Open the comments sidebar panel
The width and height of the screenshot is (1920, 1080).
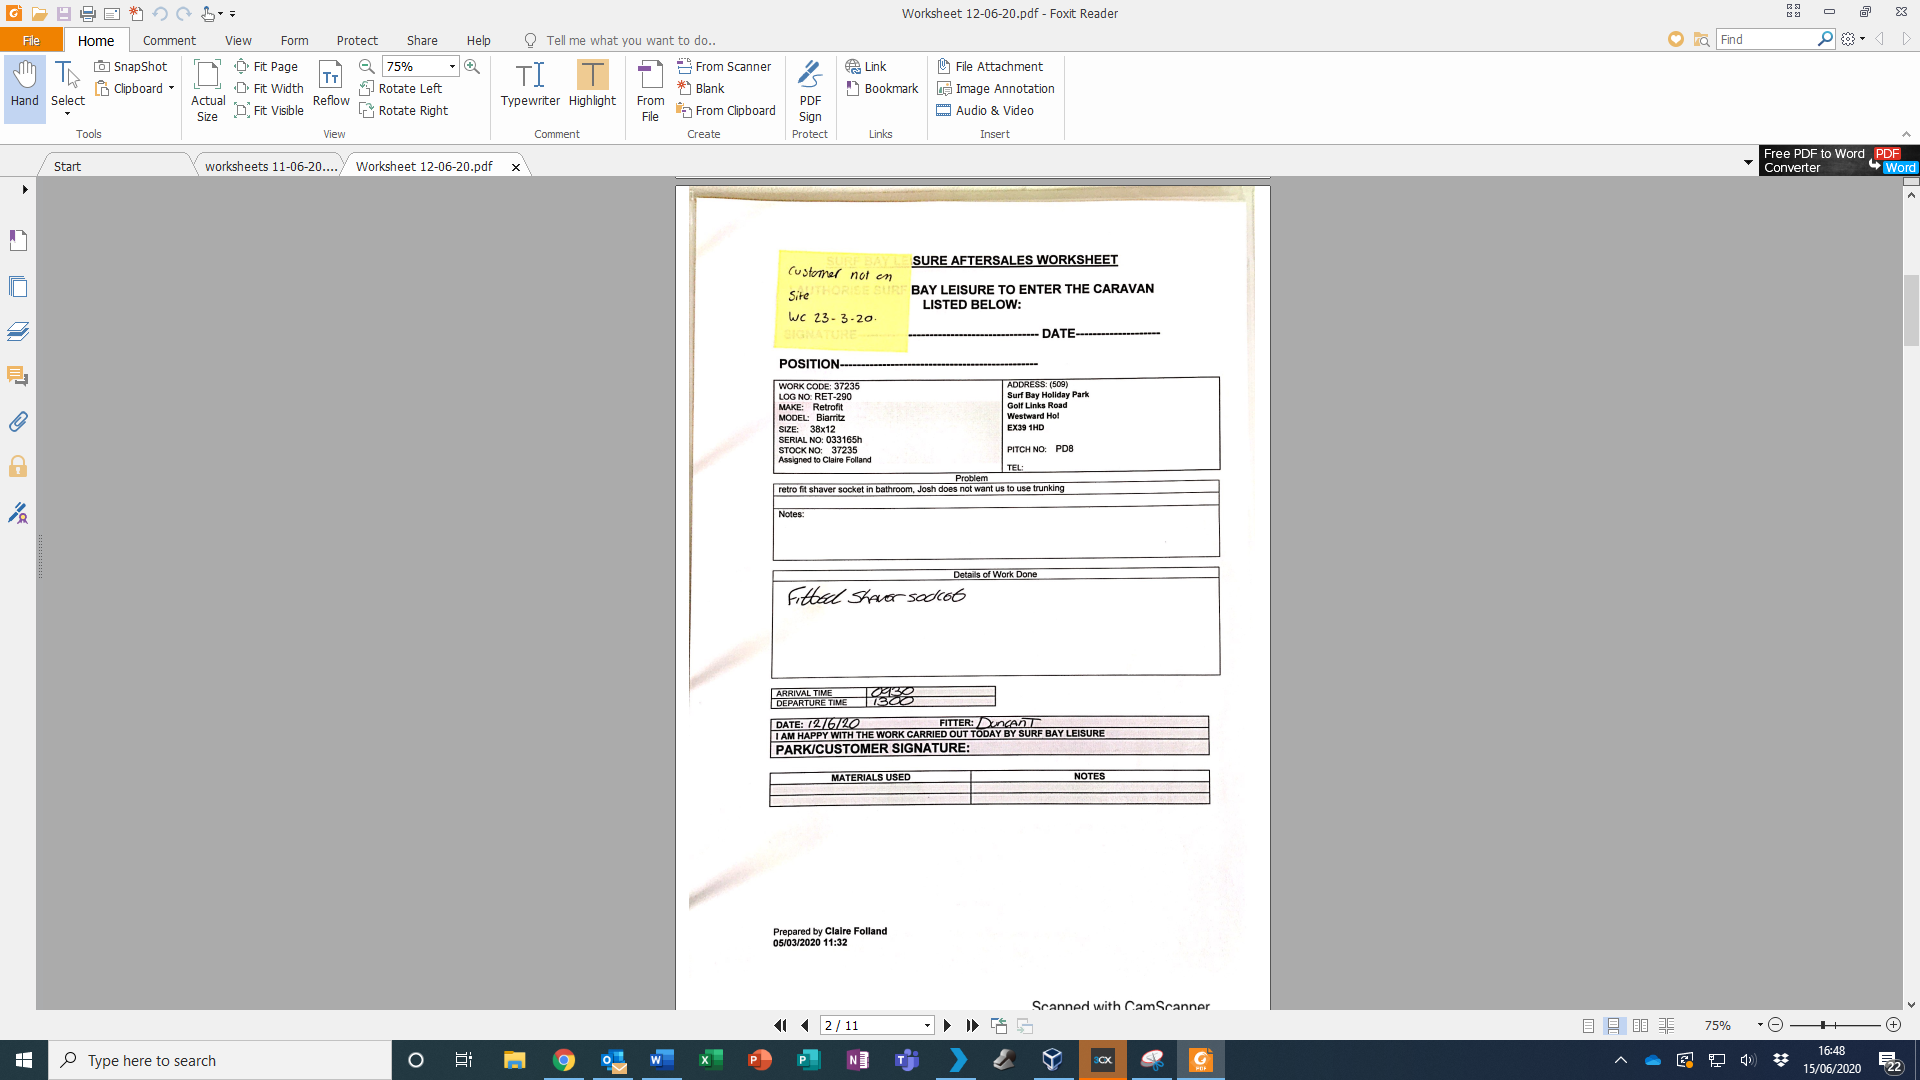click(18, 377)
